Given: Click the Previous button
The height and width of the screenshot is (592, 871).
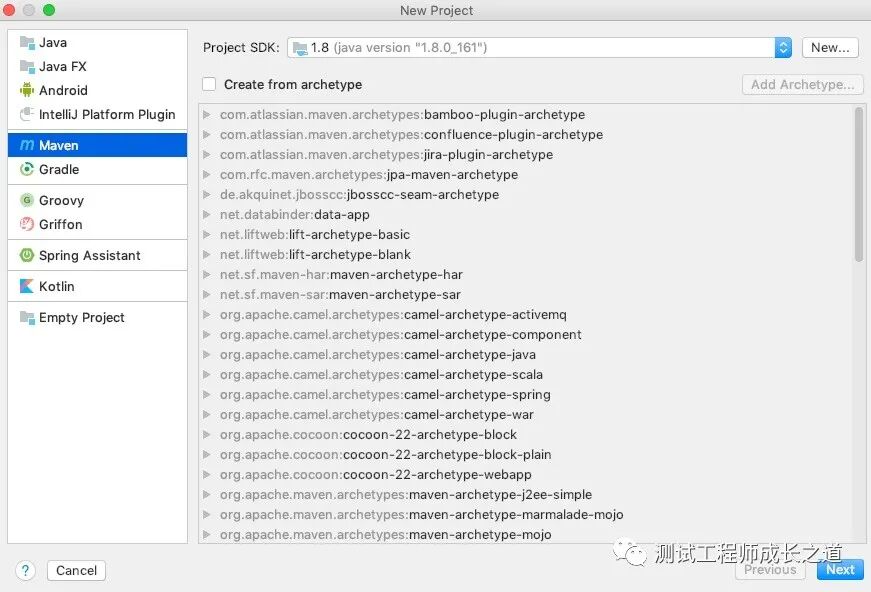Looking at the screenshot, I should (770, 570).
